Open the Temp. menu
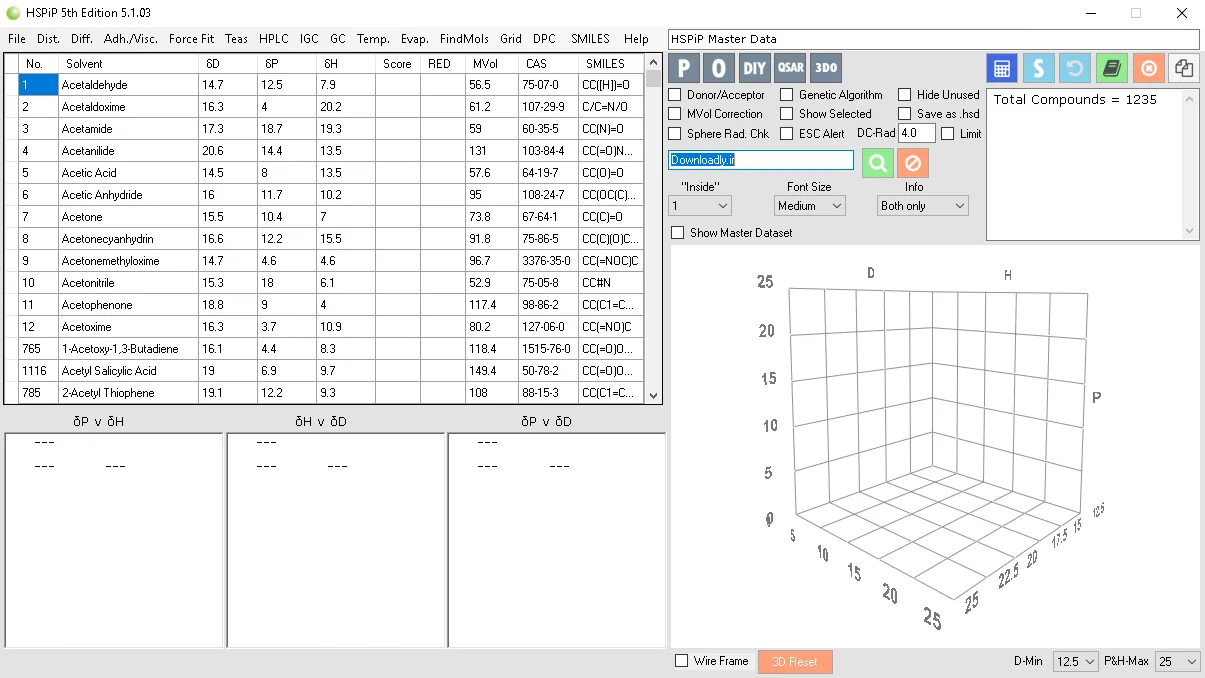1205x678 pixels. click(x=373, y=39)
